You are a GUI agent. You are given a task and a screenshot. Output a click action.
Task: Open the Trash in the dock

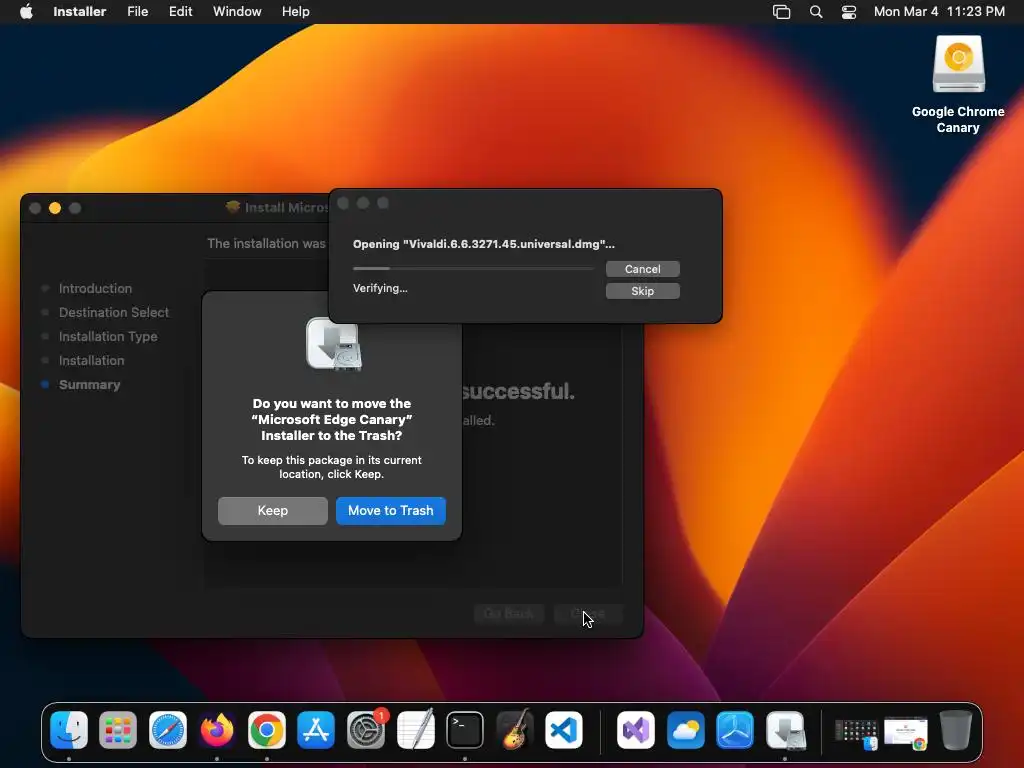pyautogui.click(x=955, y=729)
